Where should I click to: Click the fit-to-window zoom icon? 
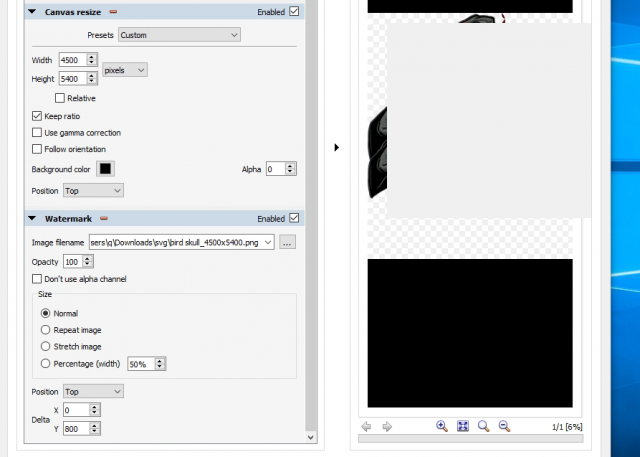[x=463, y=426]
